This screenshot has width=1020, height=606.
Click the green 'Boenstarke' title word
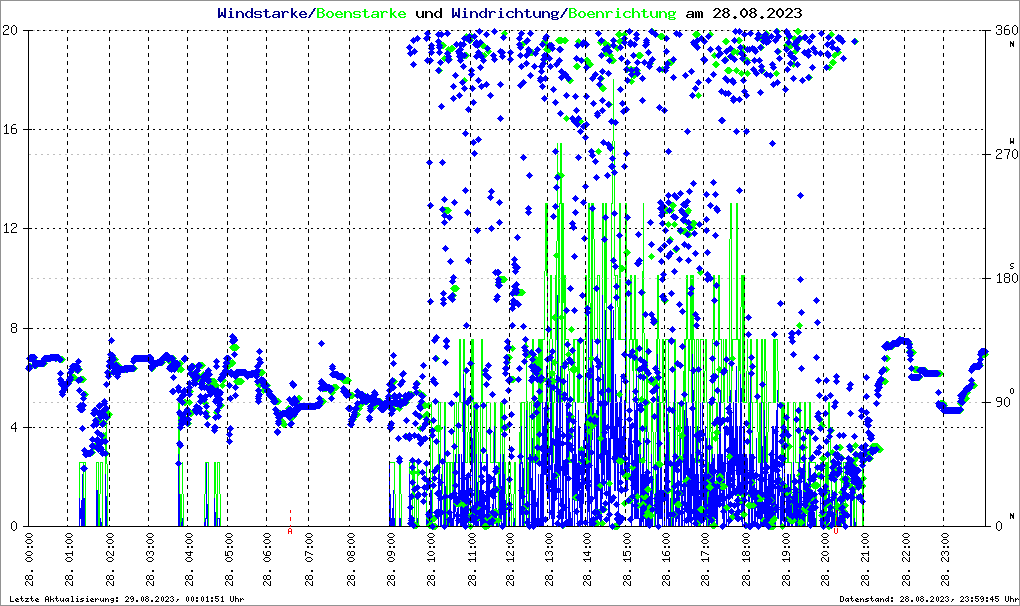click(x=361, y=13)
